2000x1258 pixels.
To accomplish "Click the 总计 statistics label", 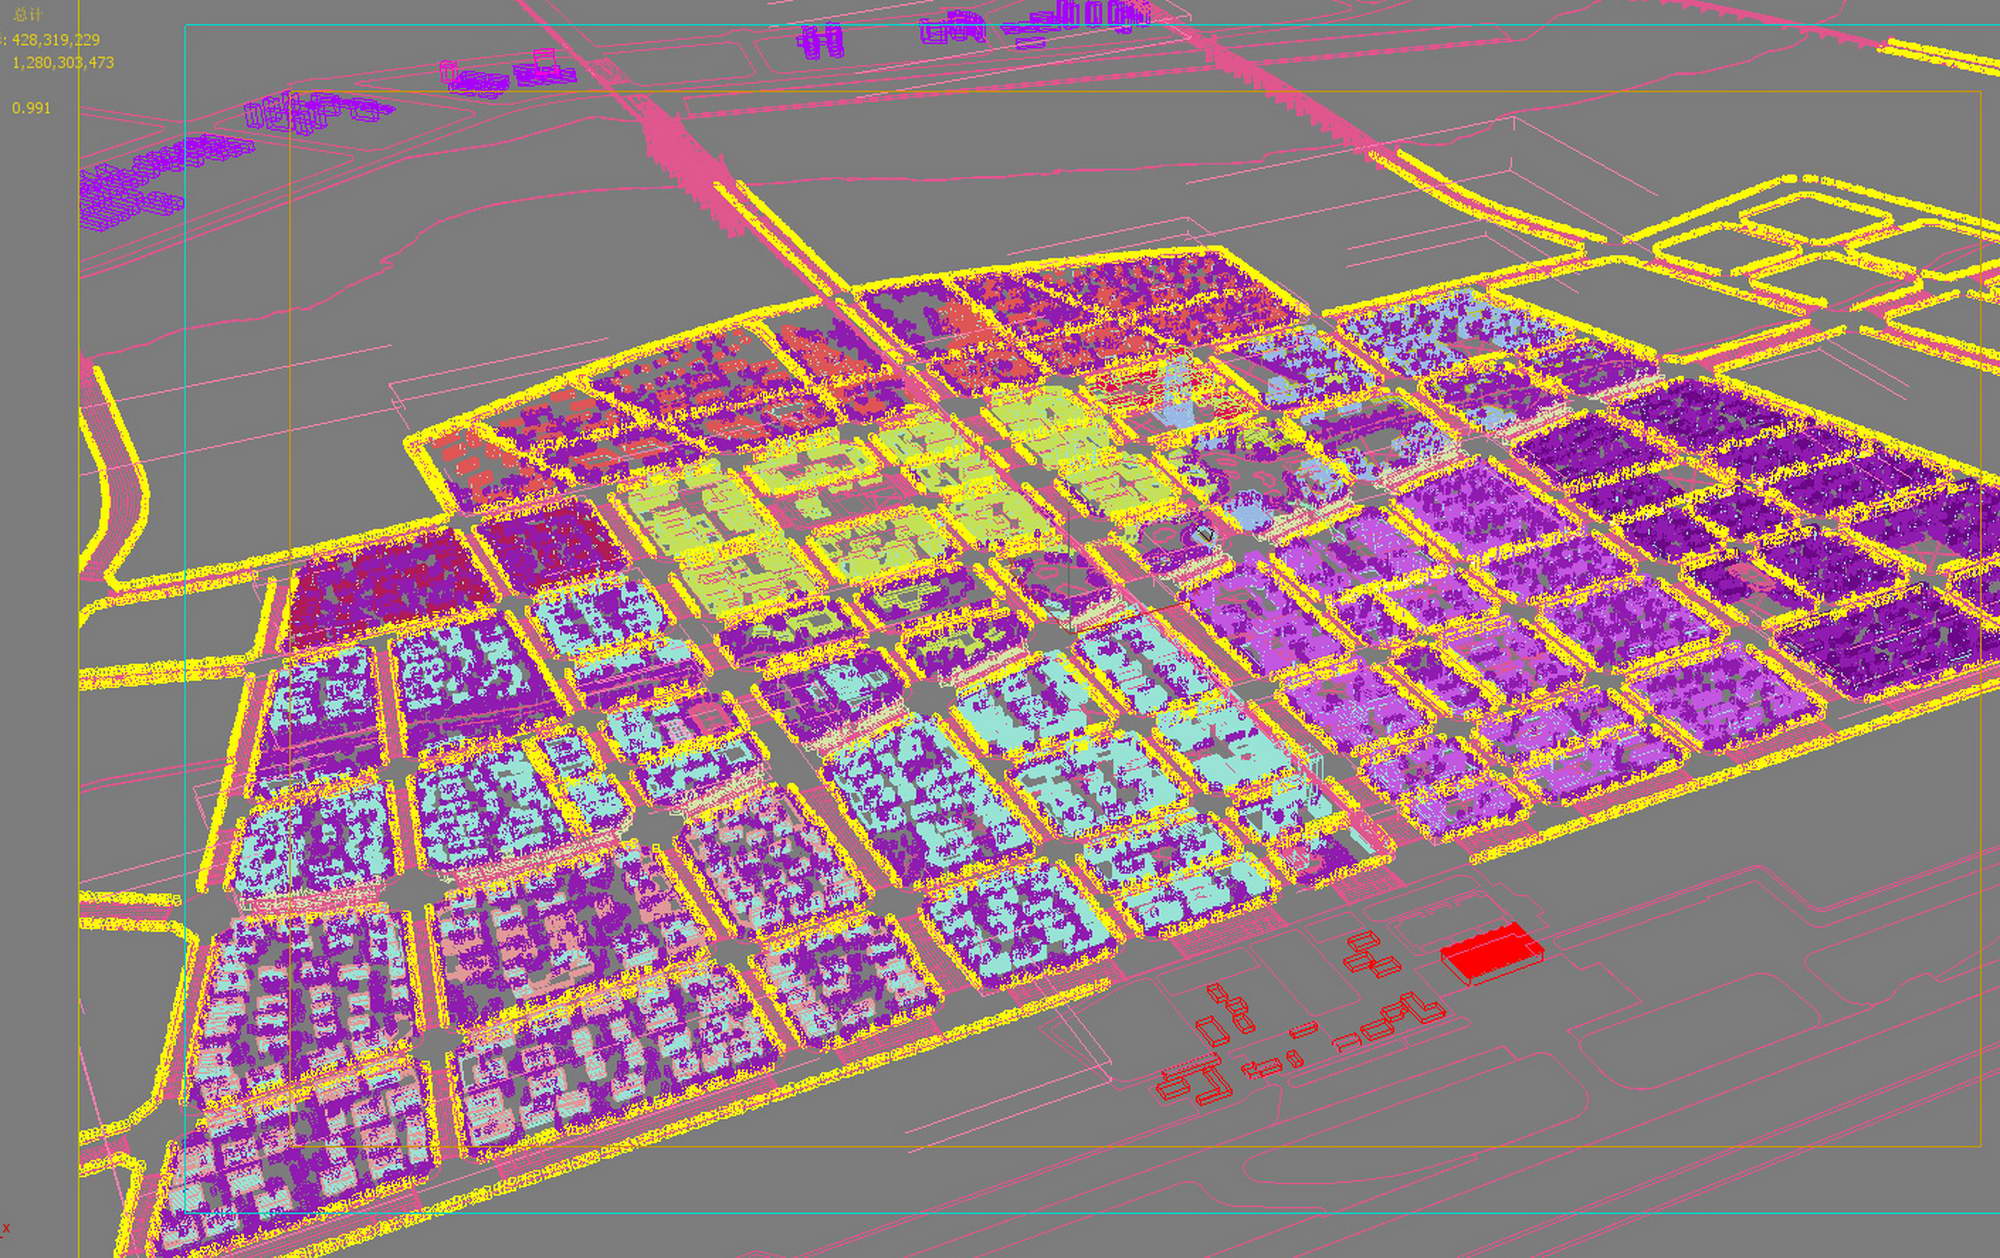I will pyautogui.click(x=28, y=15).
